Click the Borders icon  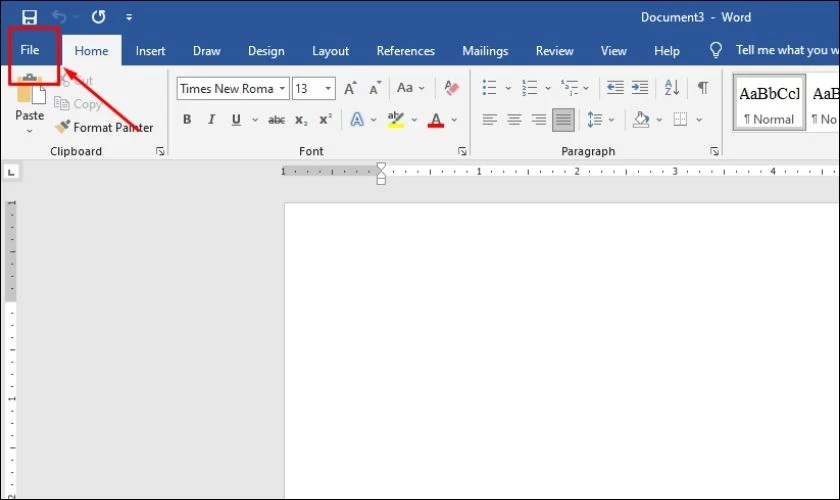click(x=680, y=120)
